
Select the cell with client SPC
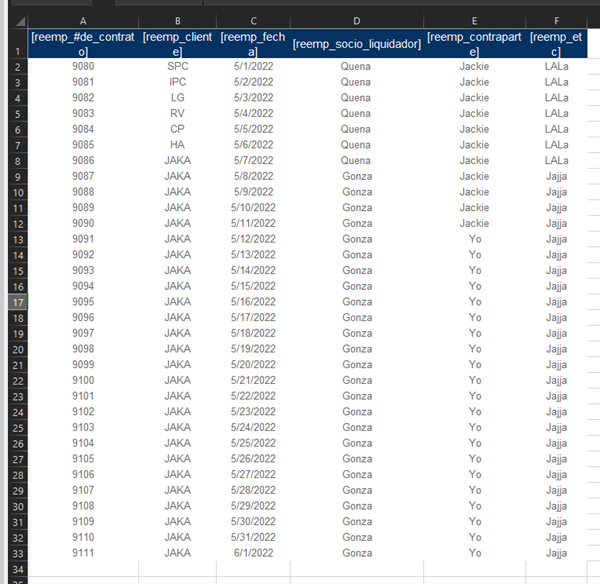(x=177, y=66)
